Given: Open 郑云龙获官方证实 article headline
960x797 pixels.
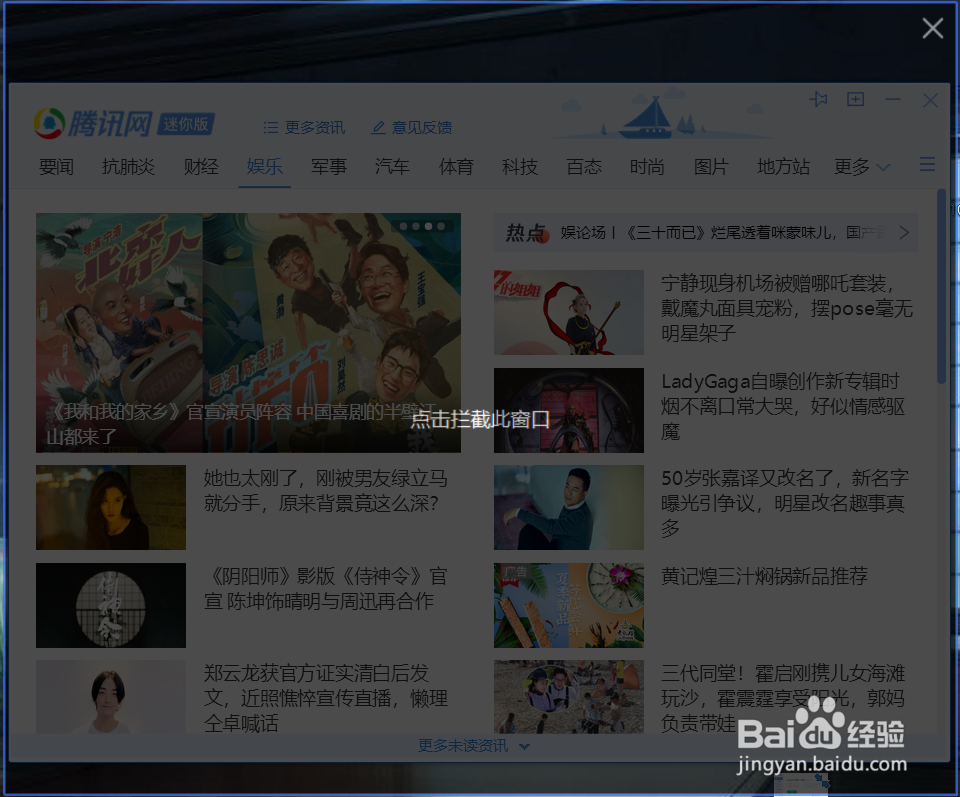Looking at the screenshot, I should [x=326, y=698].
